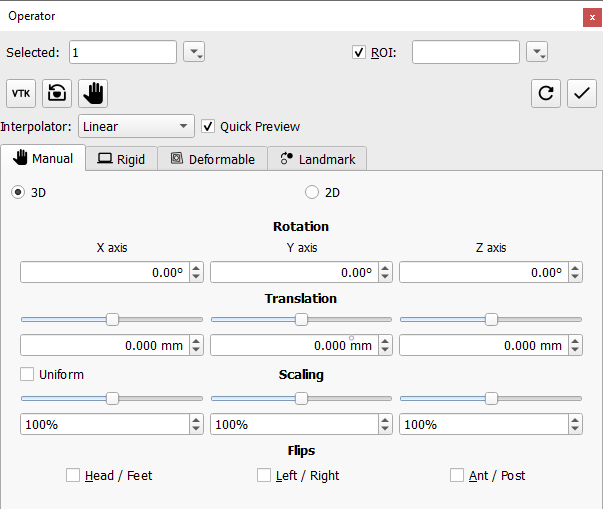Switch to the Landmark tab
603x509 pixels.
317,158
